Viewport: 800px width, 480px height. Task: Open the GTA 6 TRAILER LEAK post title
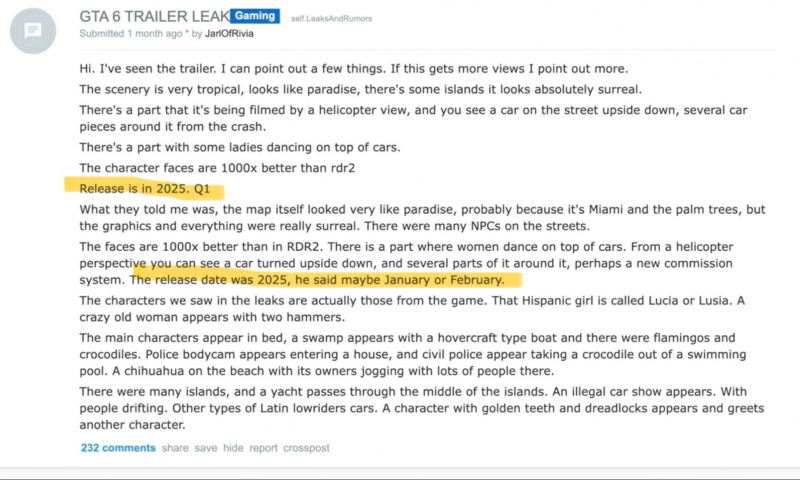point(154,16)
